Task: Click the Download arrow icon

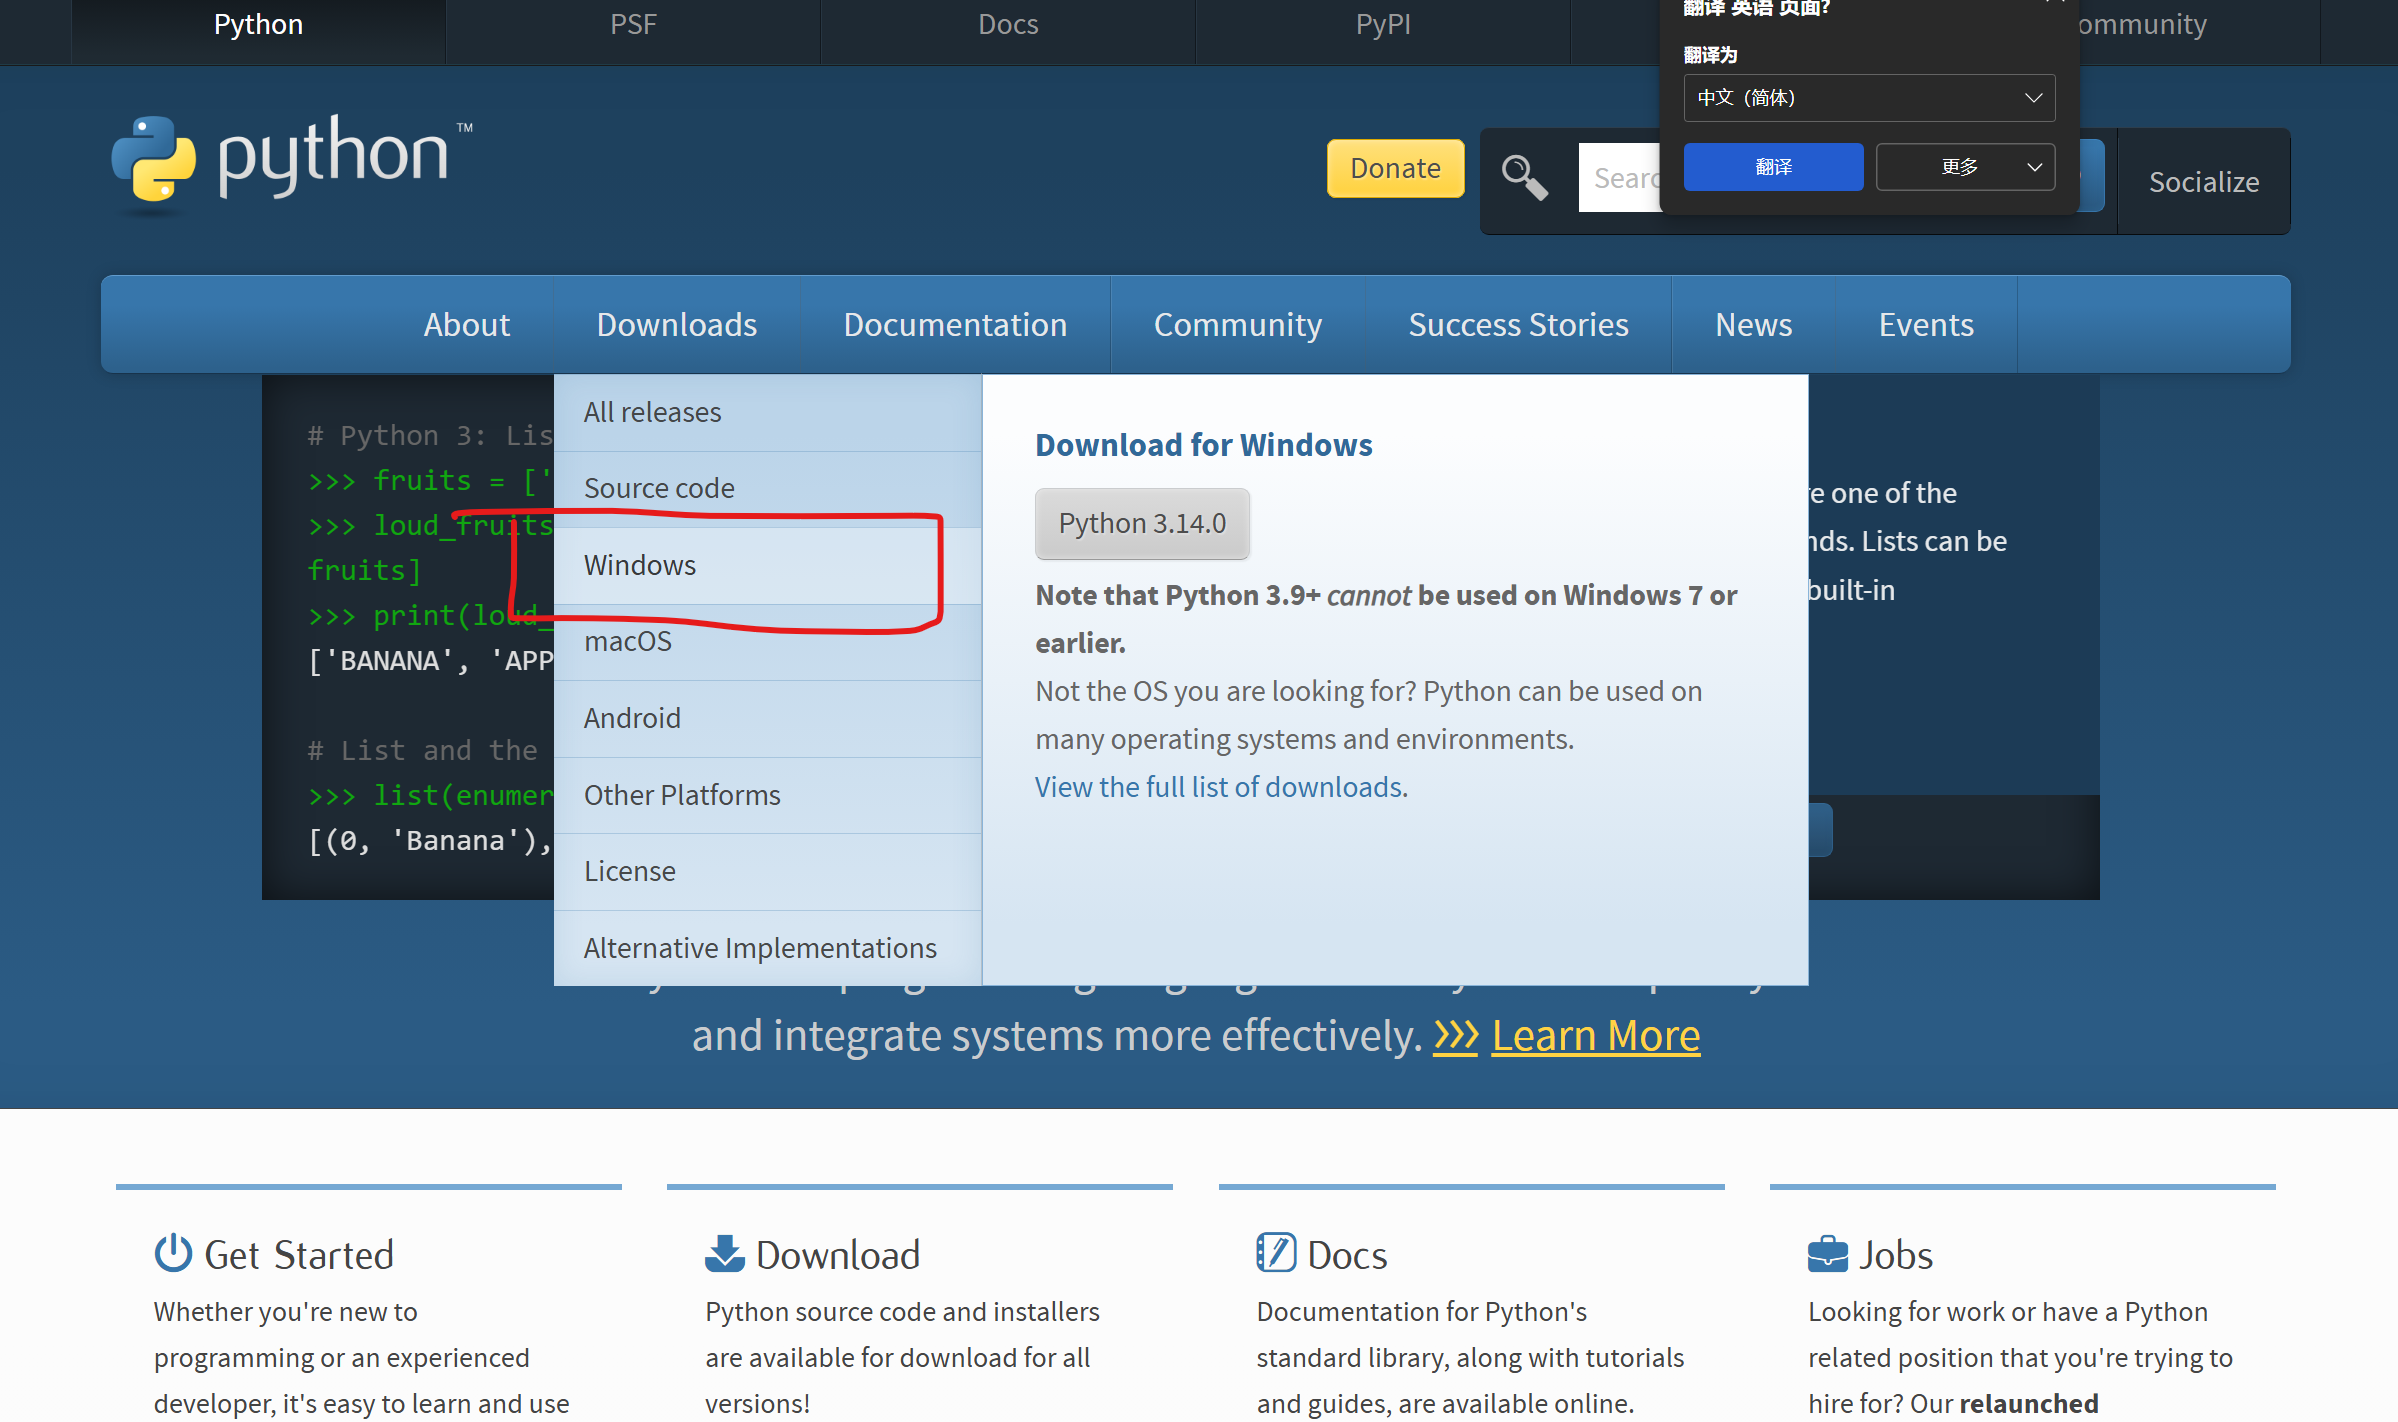Action: click(x=725, y=1254)
